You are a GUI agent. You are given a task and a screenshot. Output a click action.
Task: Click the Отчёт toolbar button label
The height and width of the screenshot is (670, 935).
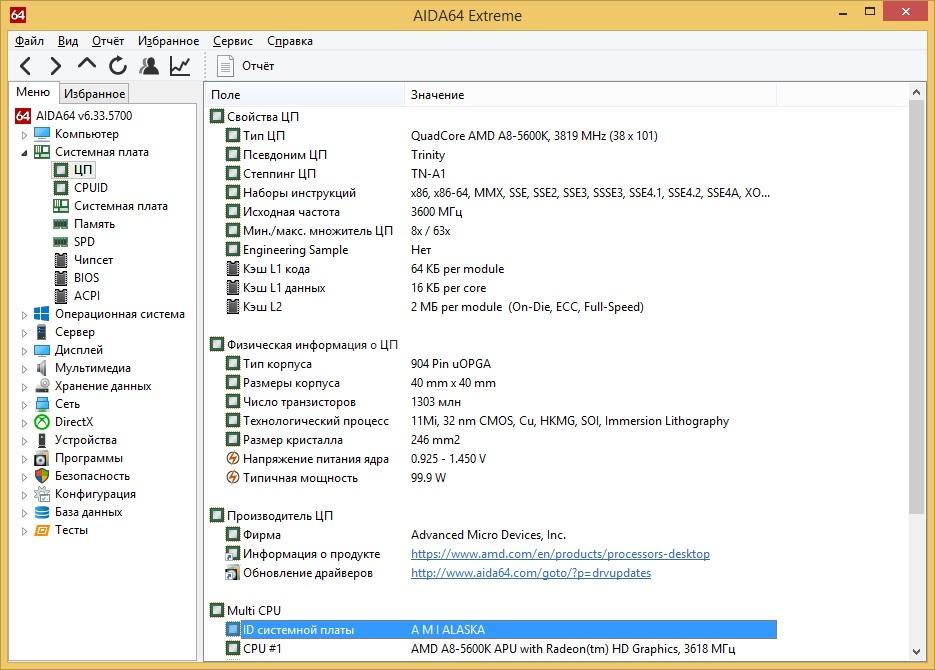258,66
